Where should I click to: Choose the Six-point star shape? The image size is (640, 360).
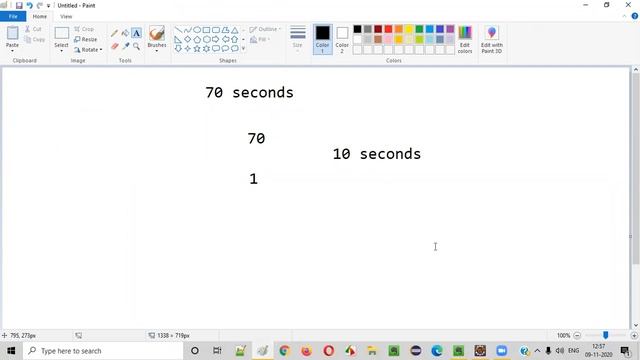click(x=207, y=49)
